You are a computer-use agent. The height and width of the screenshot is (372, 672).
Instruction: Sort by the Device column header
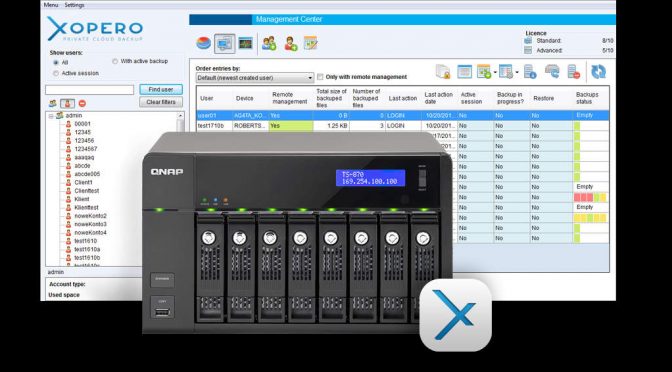251,98
